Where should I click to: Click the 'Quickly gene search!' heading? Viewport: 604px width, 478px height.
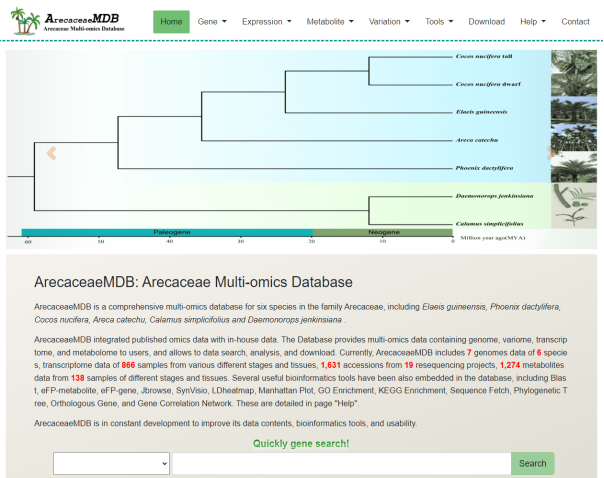coord(301,444)
